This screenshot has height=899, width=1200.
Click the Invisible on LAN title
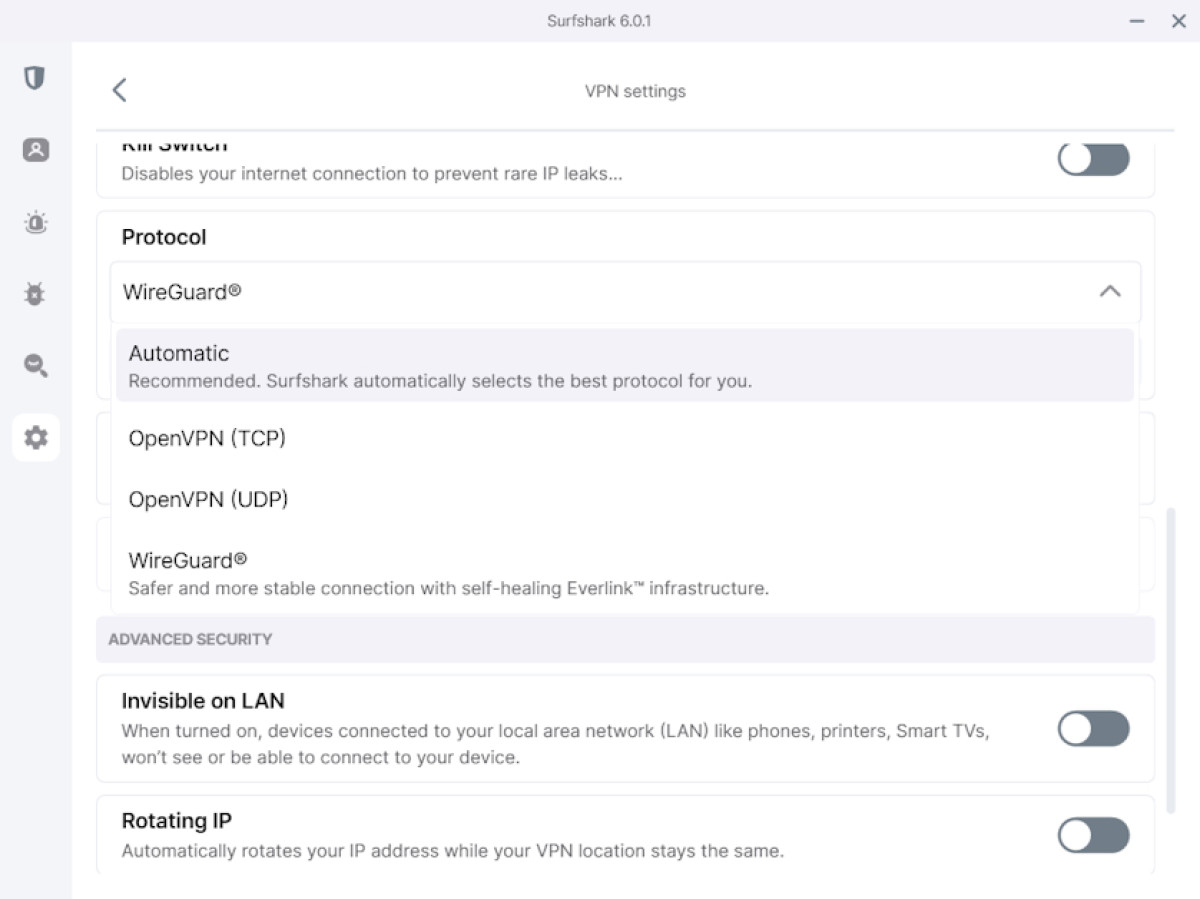pyautogui.click(x=204, y=701)
